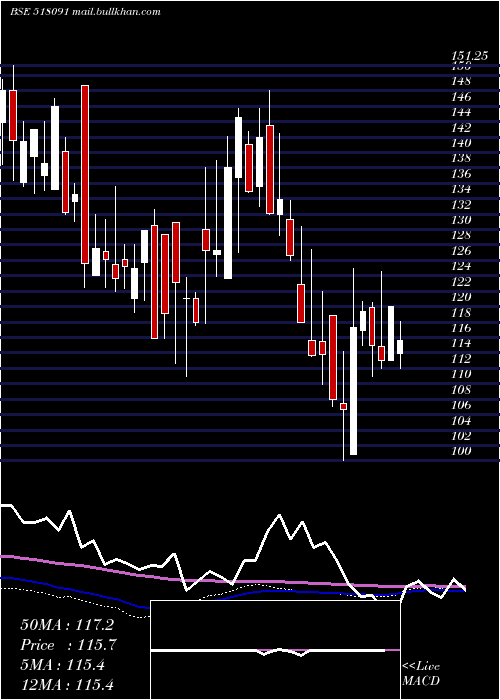Click the 144 price axis label
500x700 pixels.
pos(461,112)
